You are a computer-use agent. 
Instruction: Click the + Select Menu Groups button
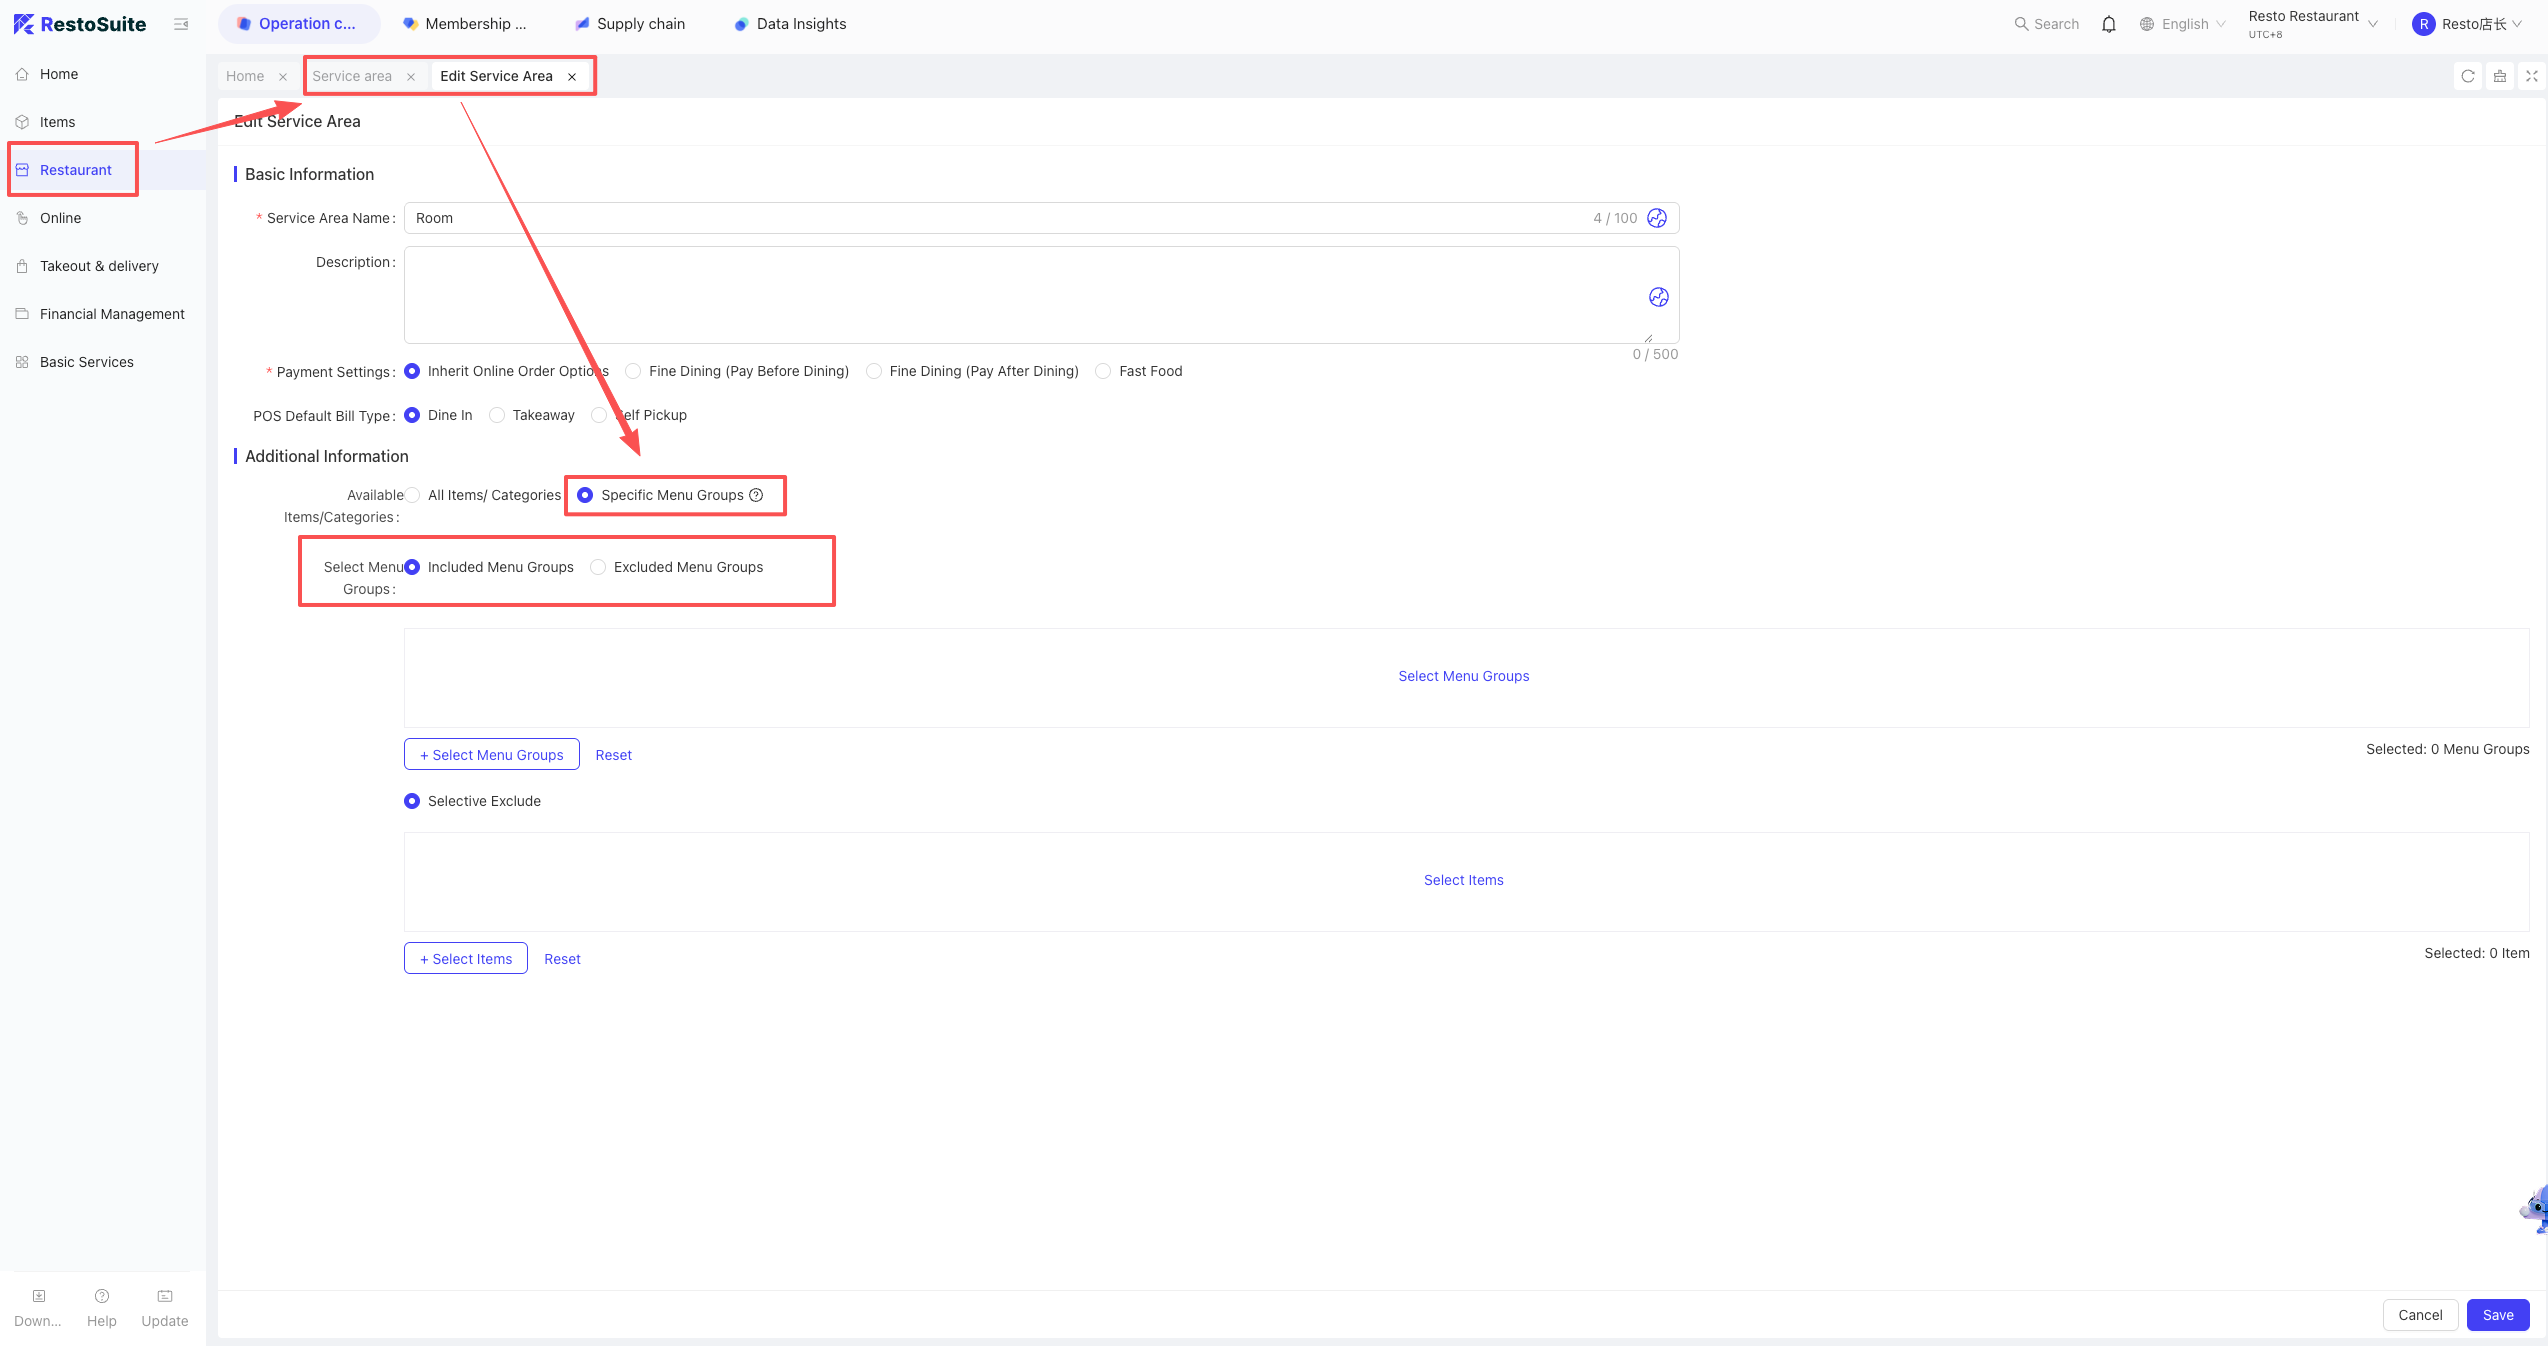492,755
